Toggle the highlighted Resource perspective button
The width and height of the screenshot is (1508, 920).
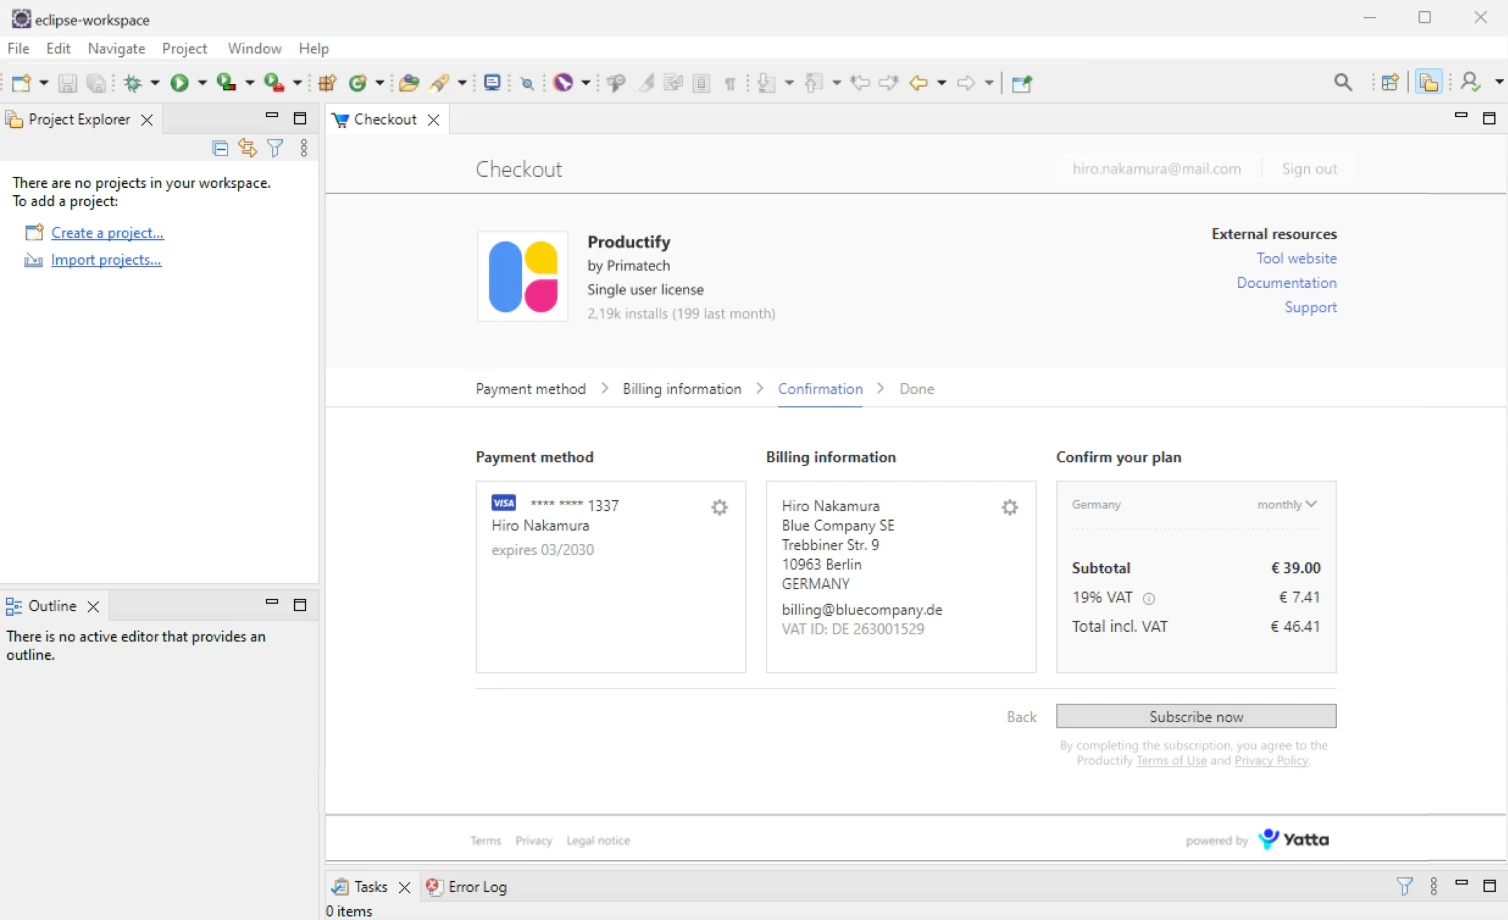pyautogui.click(x=1429, y=83)
